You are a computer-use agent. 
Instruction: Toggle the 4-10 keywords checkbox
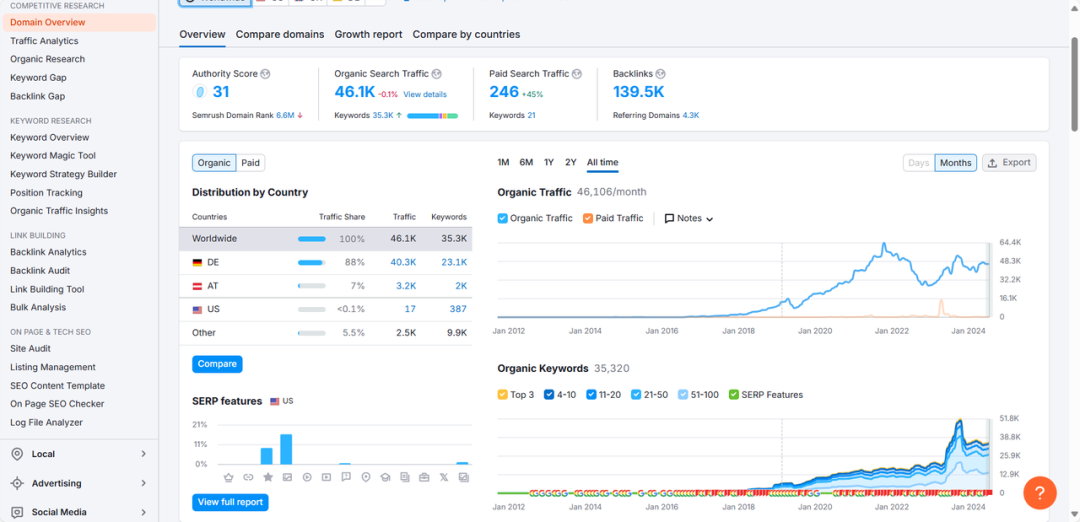click(x=550, y=395)
